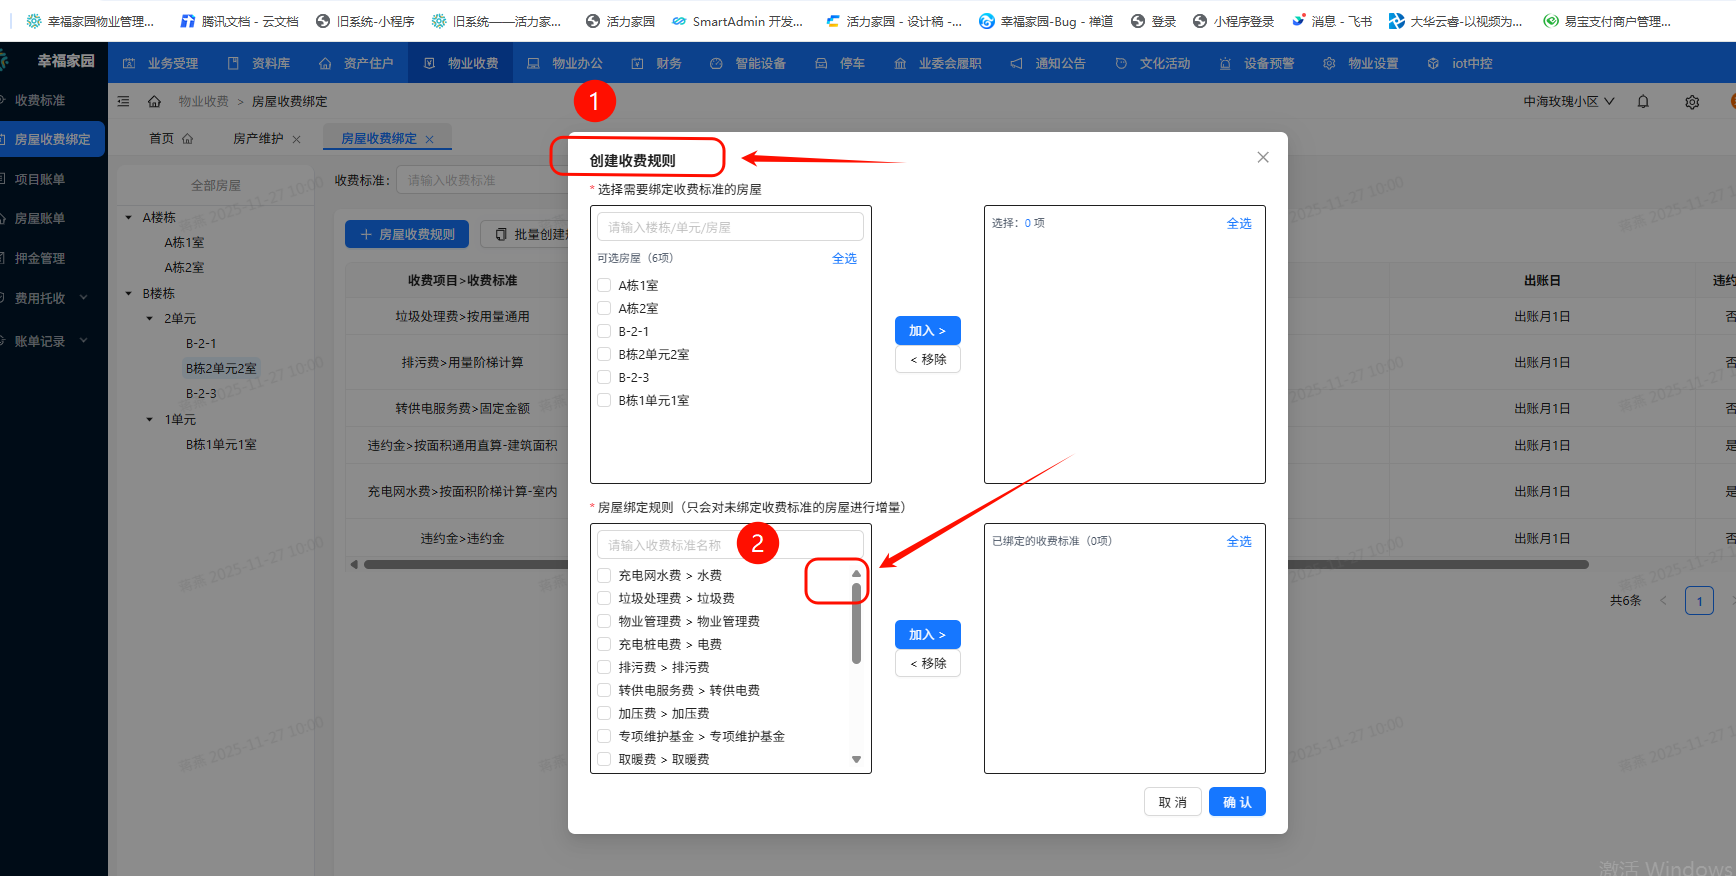Viewport: 1736px width, 876px height.
Task: Click the iot中控 icon
Action: pyautogui.click(x=1433, y=63)
